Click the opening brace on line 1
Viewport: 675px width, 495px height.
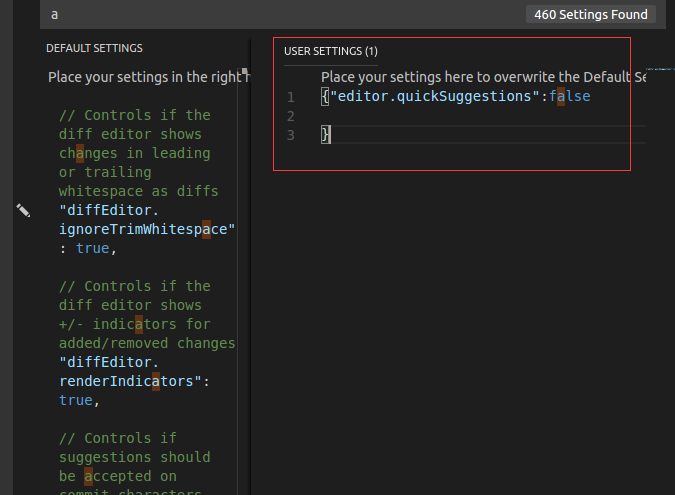pyautogui.click(x=325, y=96)
